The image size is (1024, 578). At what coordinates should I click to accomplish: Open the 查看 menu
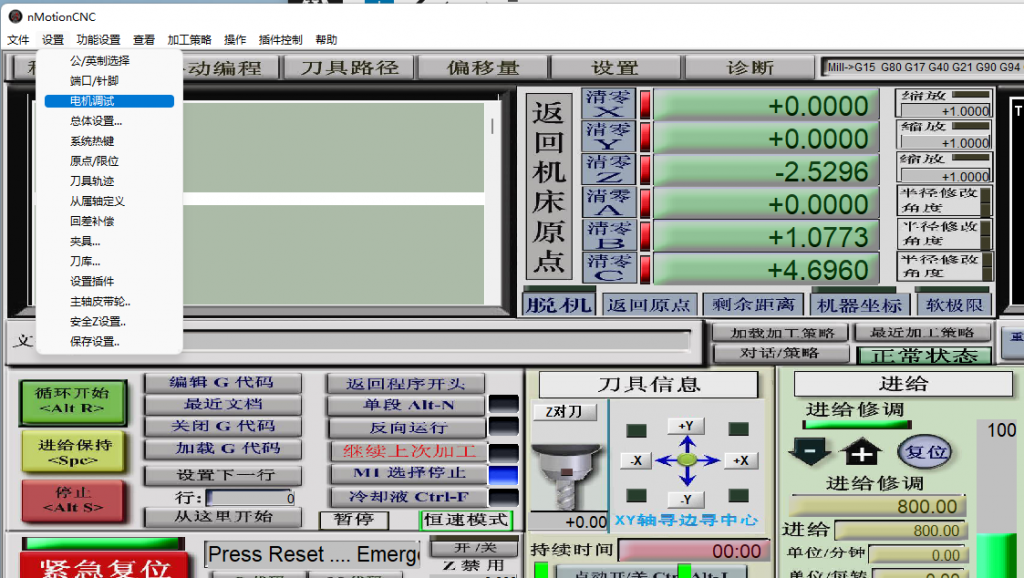pos(144,40)
